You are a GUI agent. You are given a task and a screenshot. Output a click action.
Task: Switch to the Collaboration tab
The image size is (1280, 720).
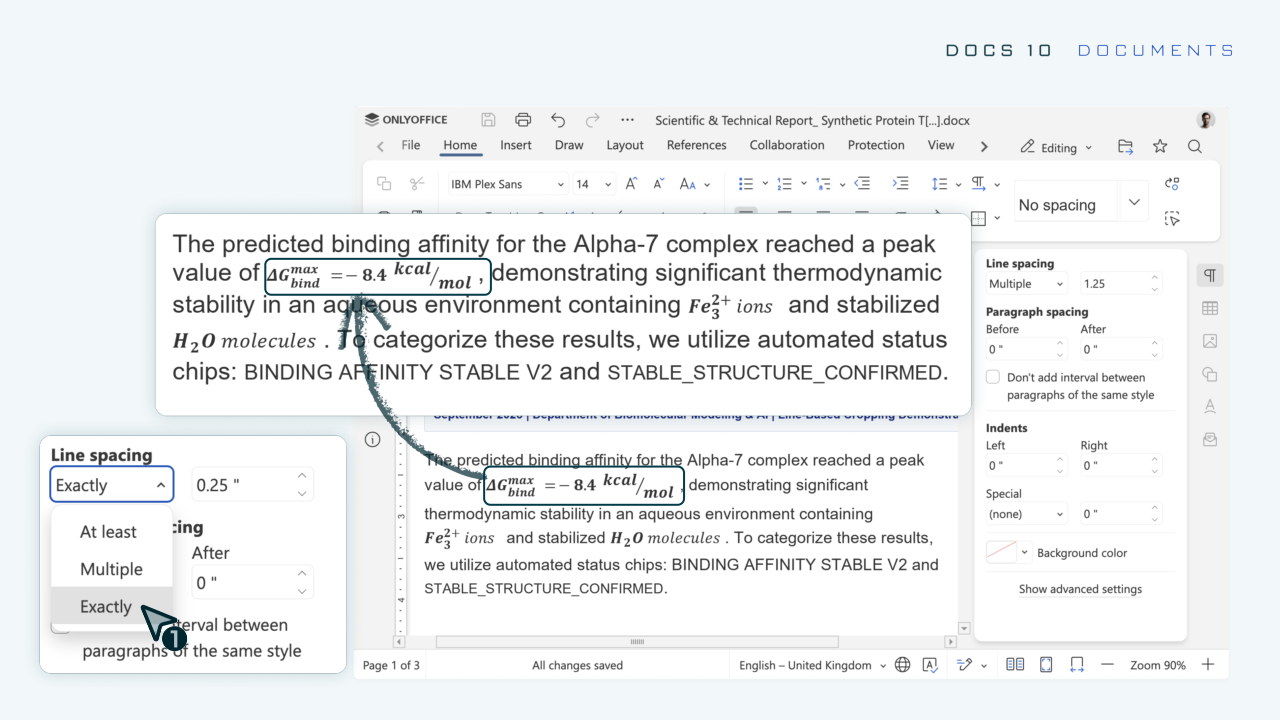(787, 145)
